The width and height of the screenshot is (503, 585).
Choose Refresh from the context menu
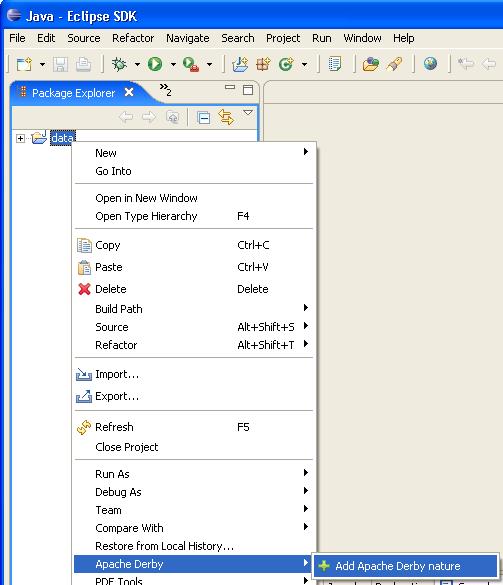194,427
